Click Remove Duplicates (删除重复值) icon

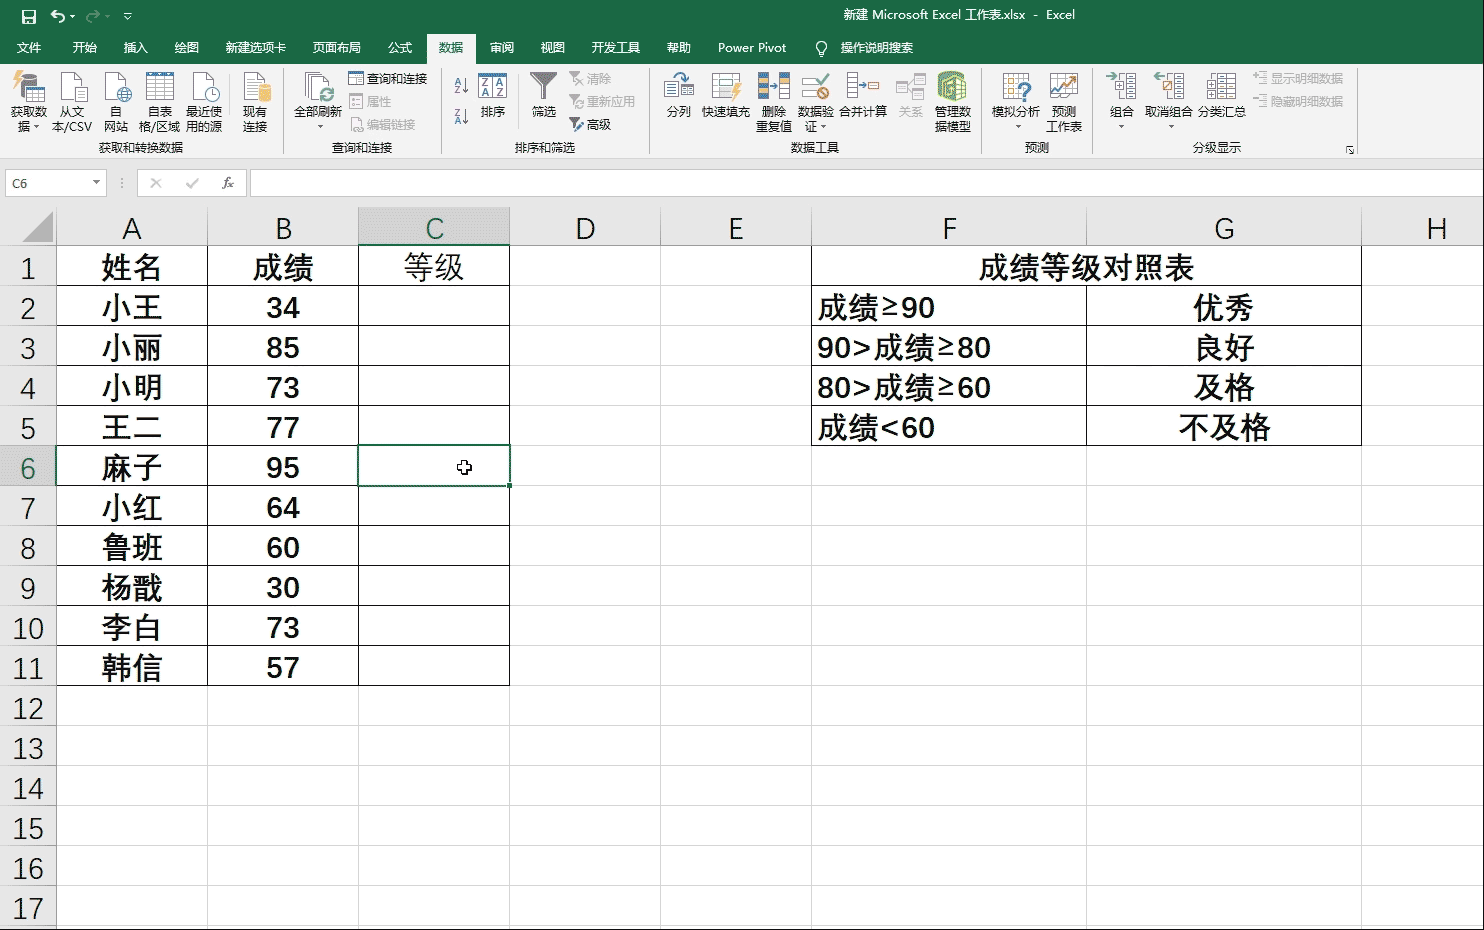pyautogui.click(x=773, y=88)
